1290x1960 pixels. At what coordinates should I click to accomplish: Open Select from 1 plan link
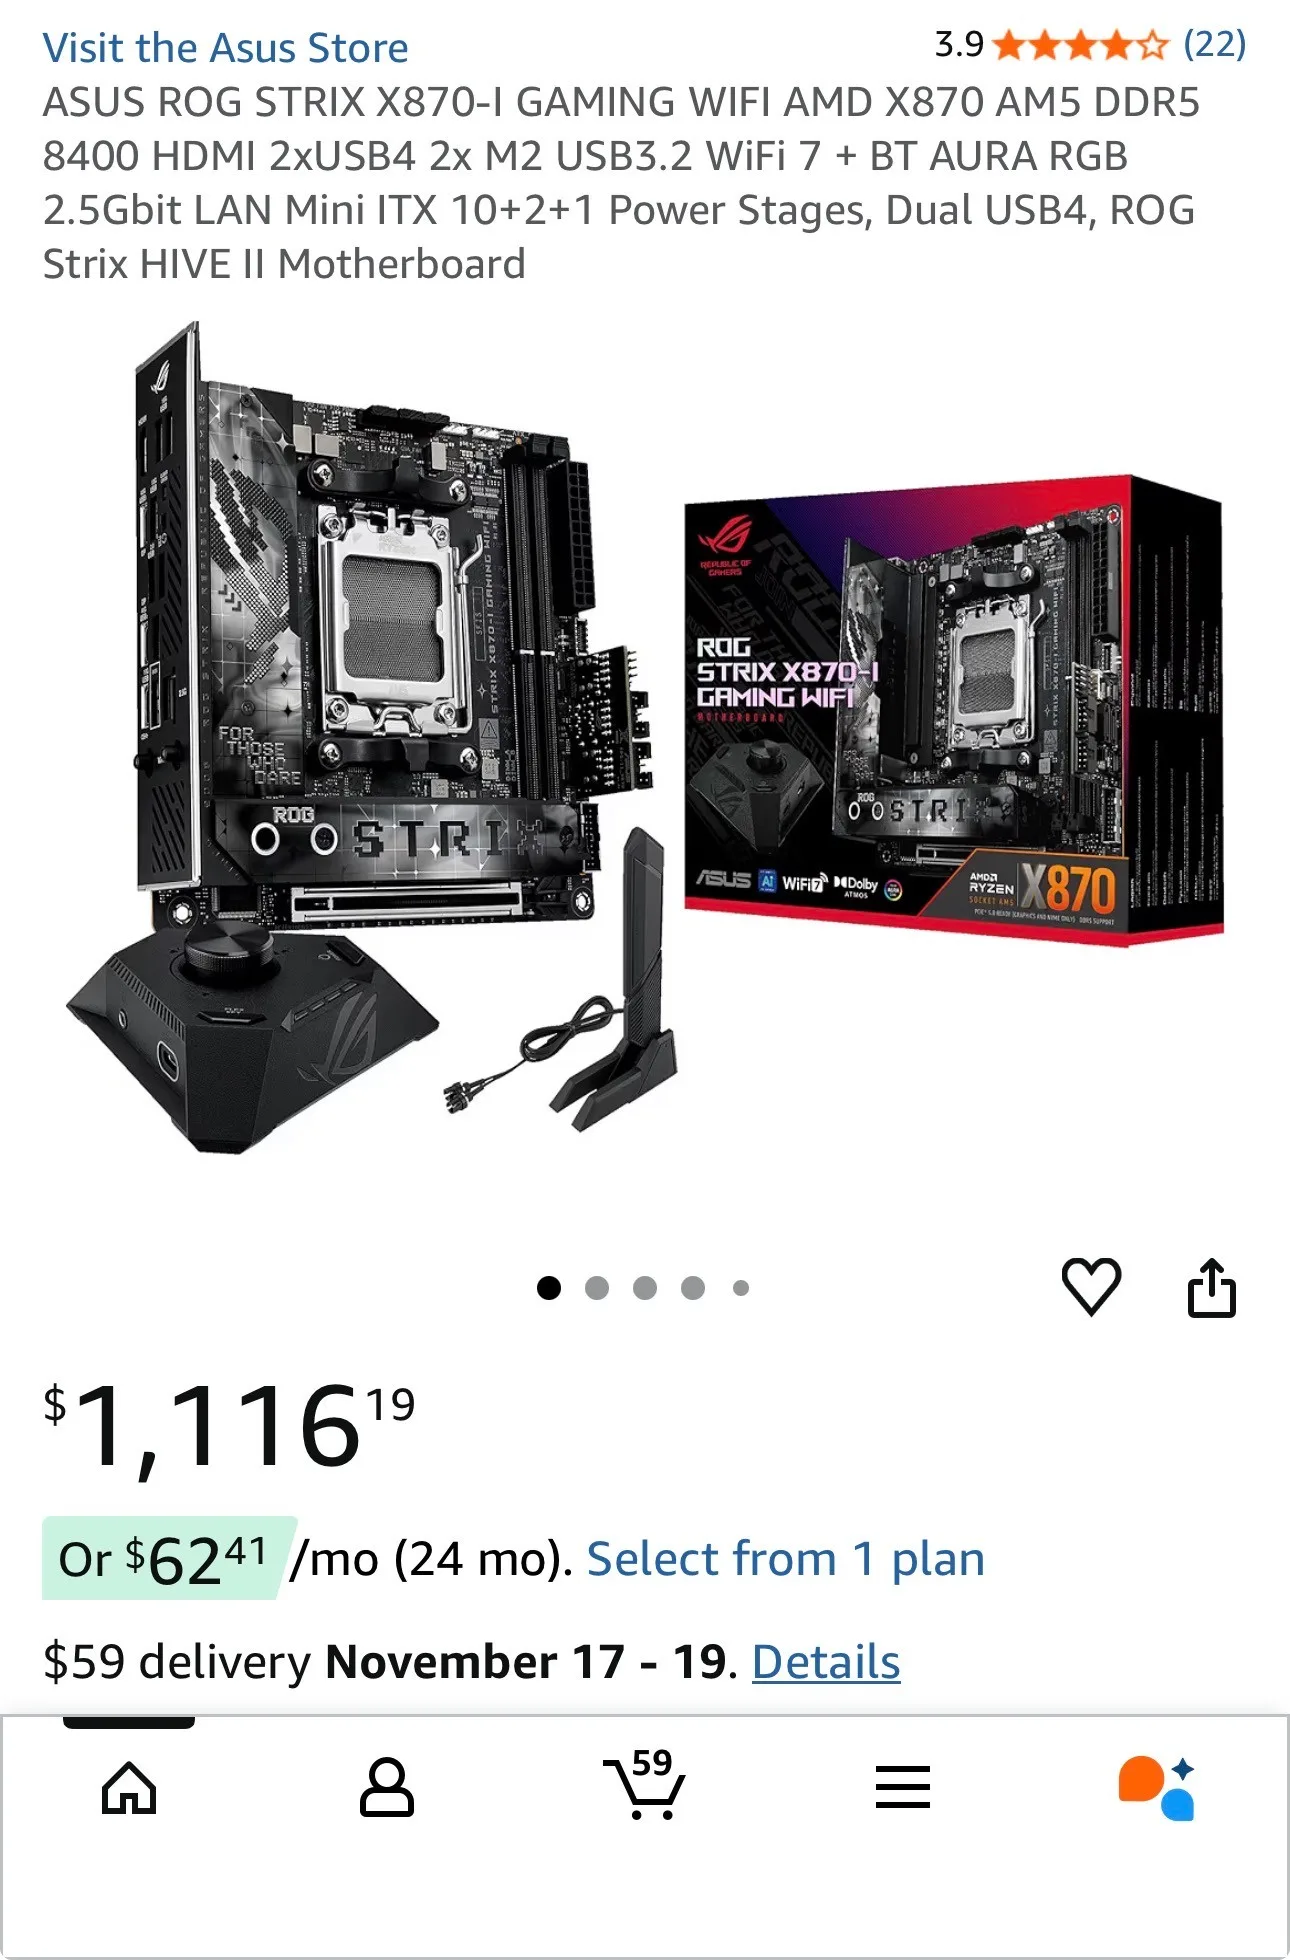tap(786, 1559)
